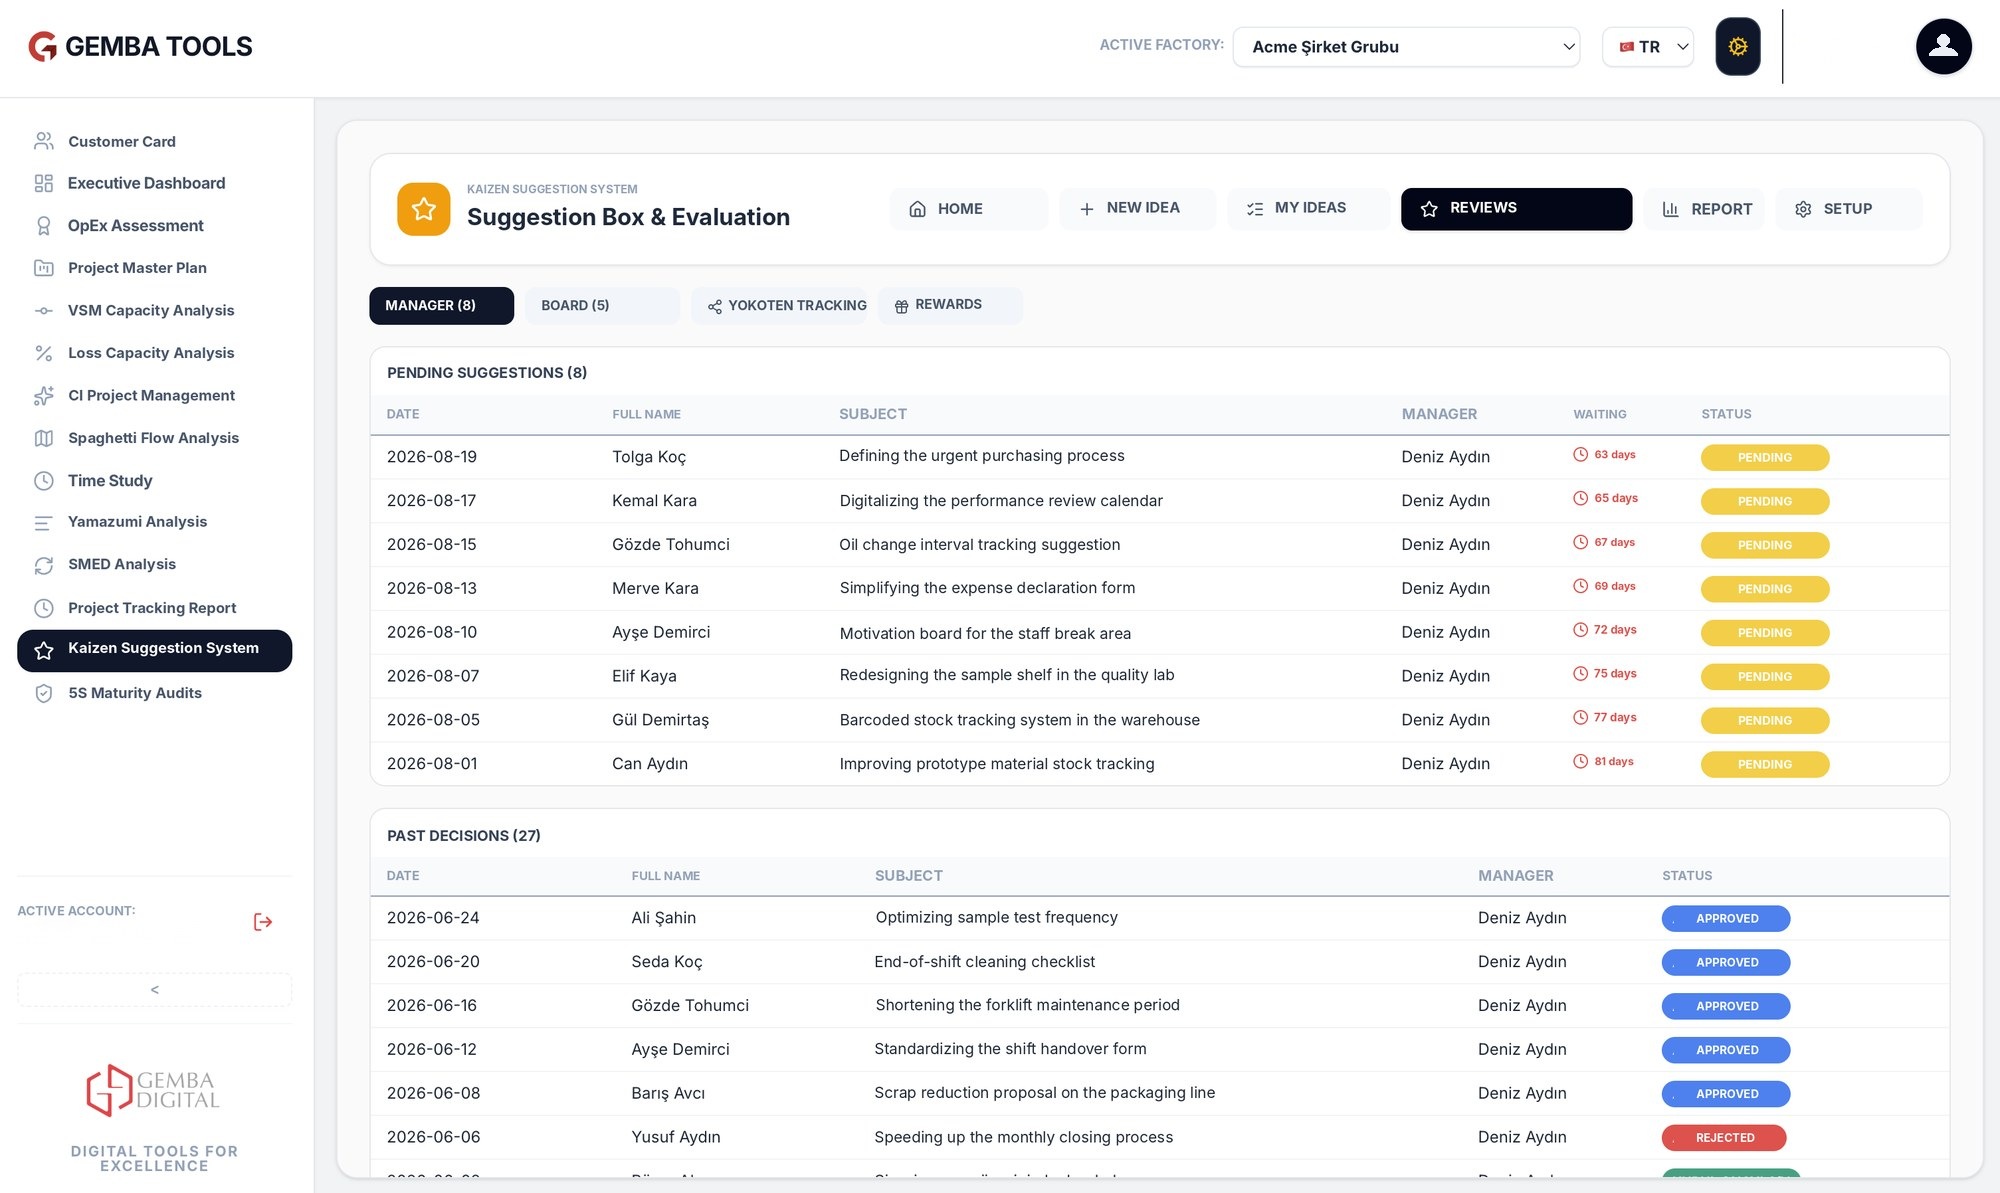Click Pending status for Tolga Koç suggestion
2000x1193 pixels.
(1765, 458)
